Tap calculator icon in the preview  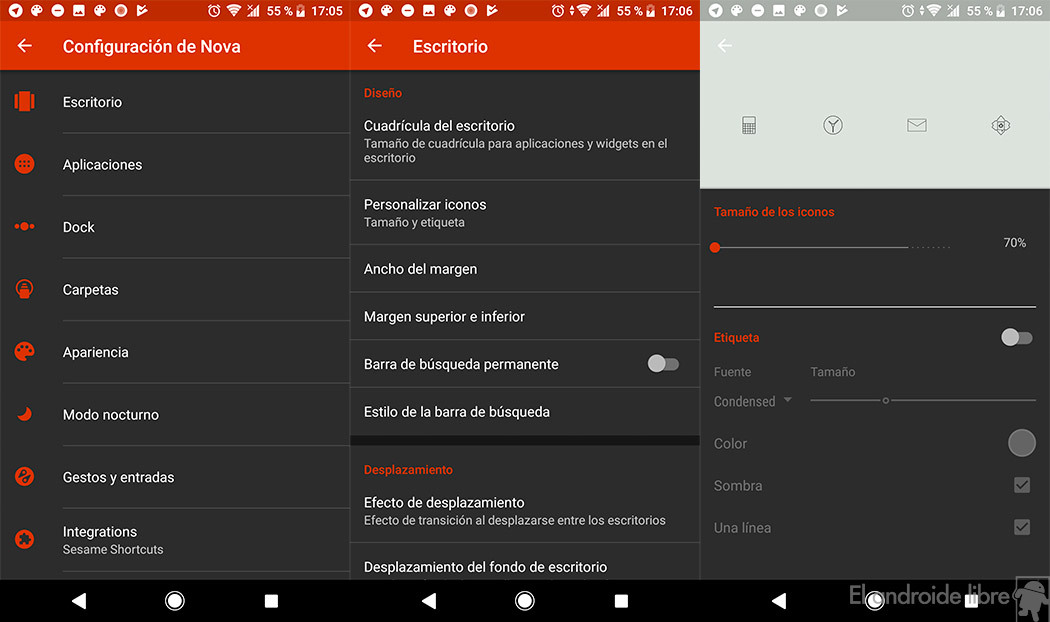tap(749, 125)
